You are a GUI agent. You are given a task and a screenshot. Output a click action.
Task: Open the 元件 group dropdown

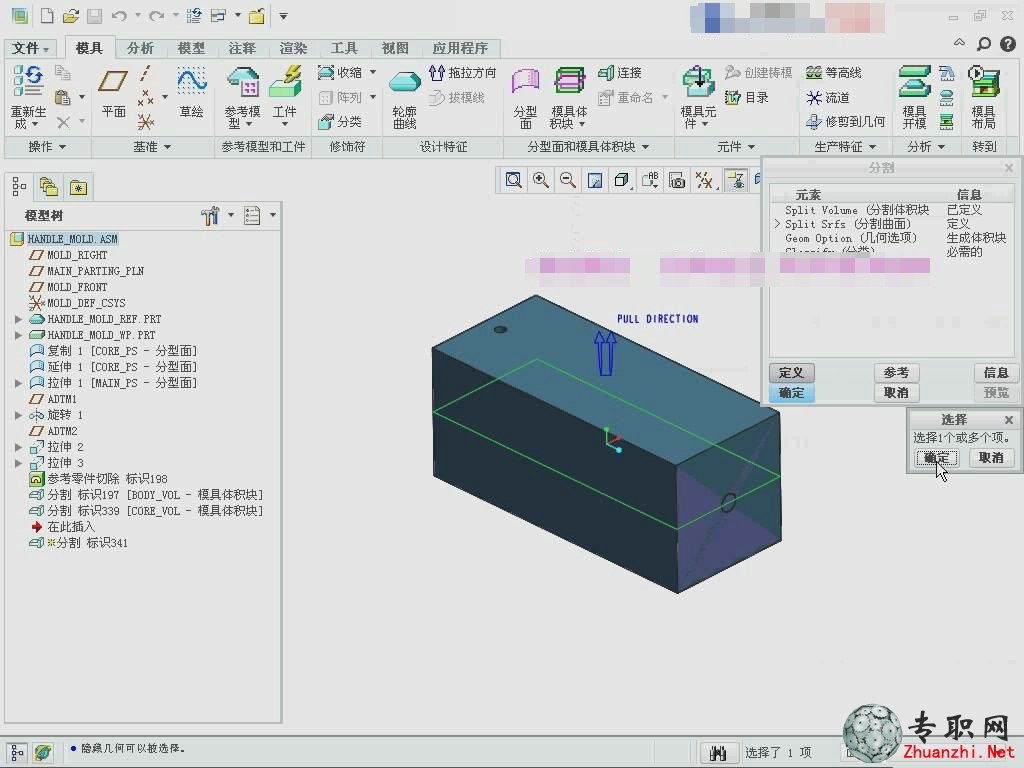(735, 147)
